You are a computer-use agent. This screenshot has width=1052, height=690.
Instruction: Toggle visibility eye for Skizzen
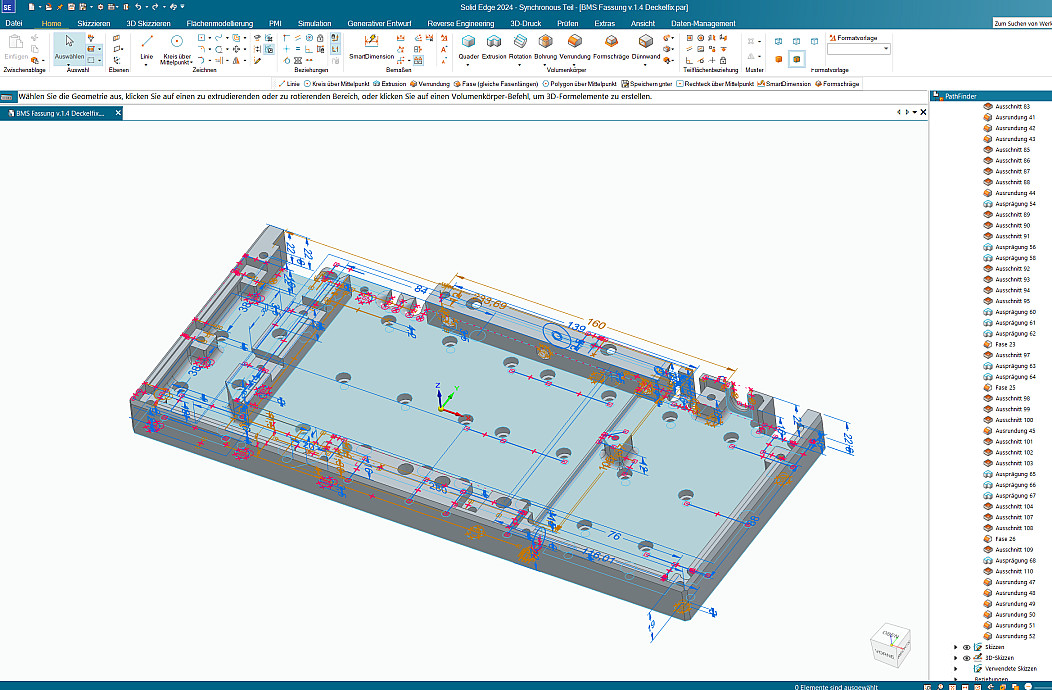pos(966,647)
